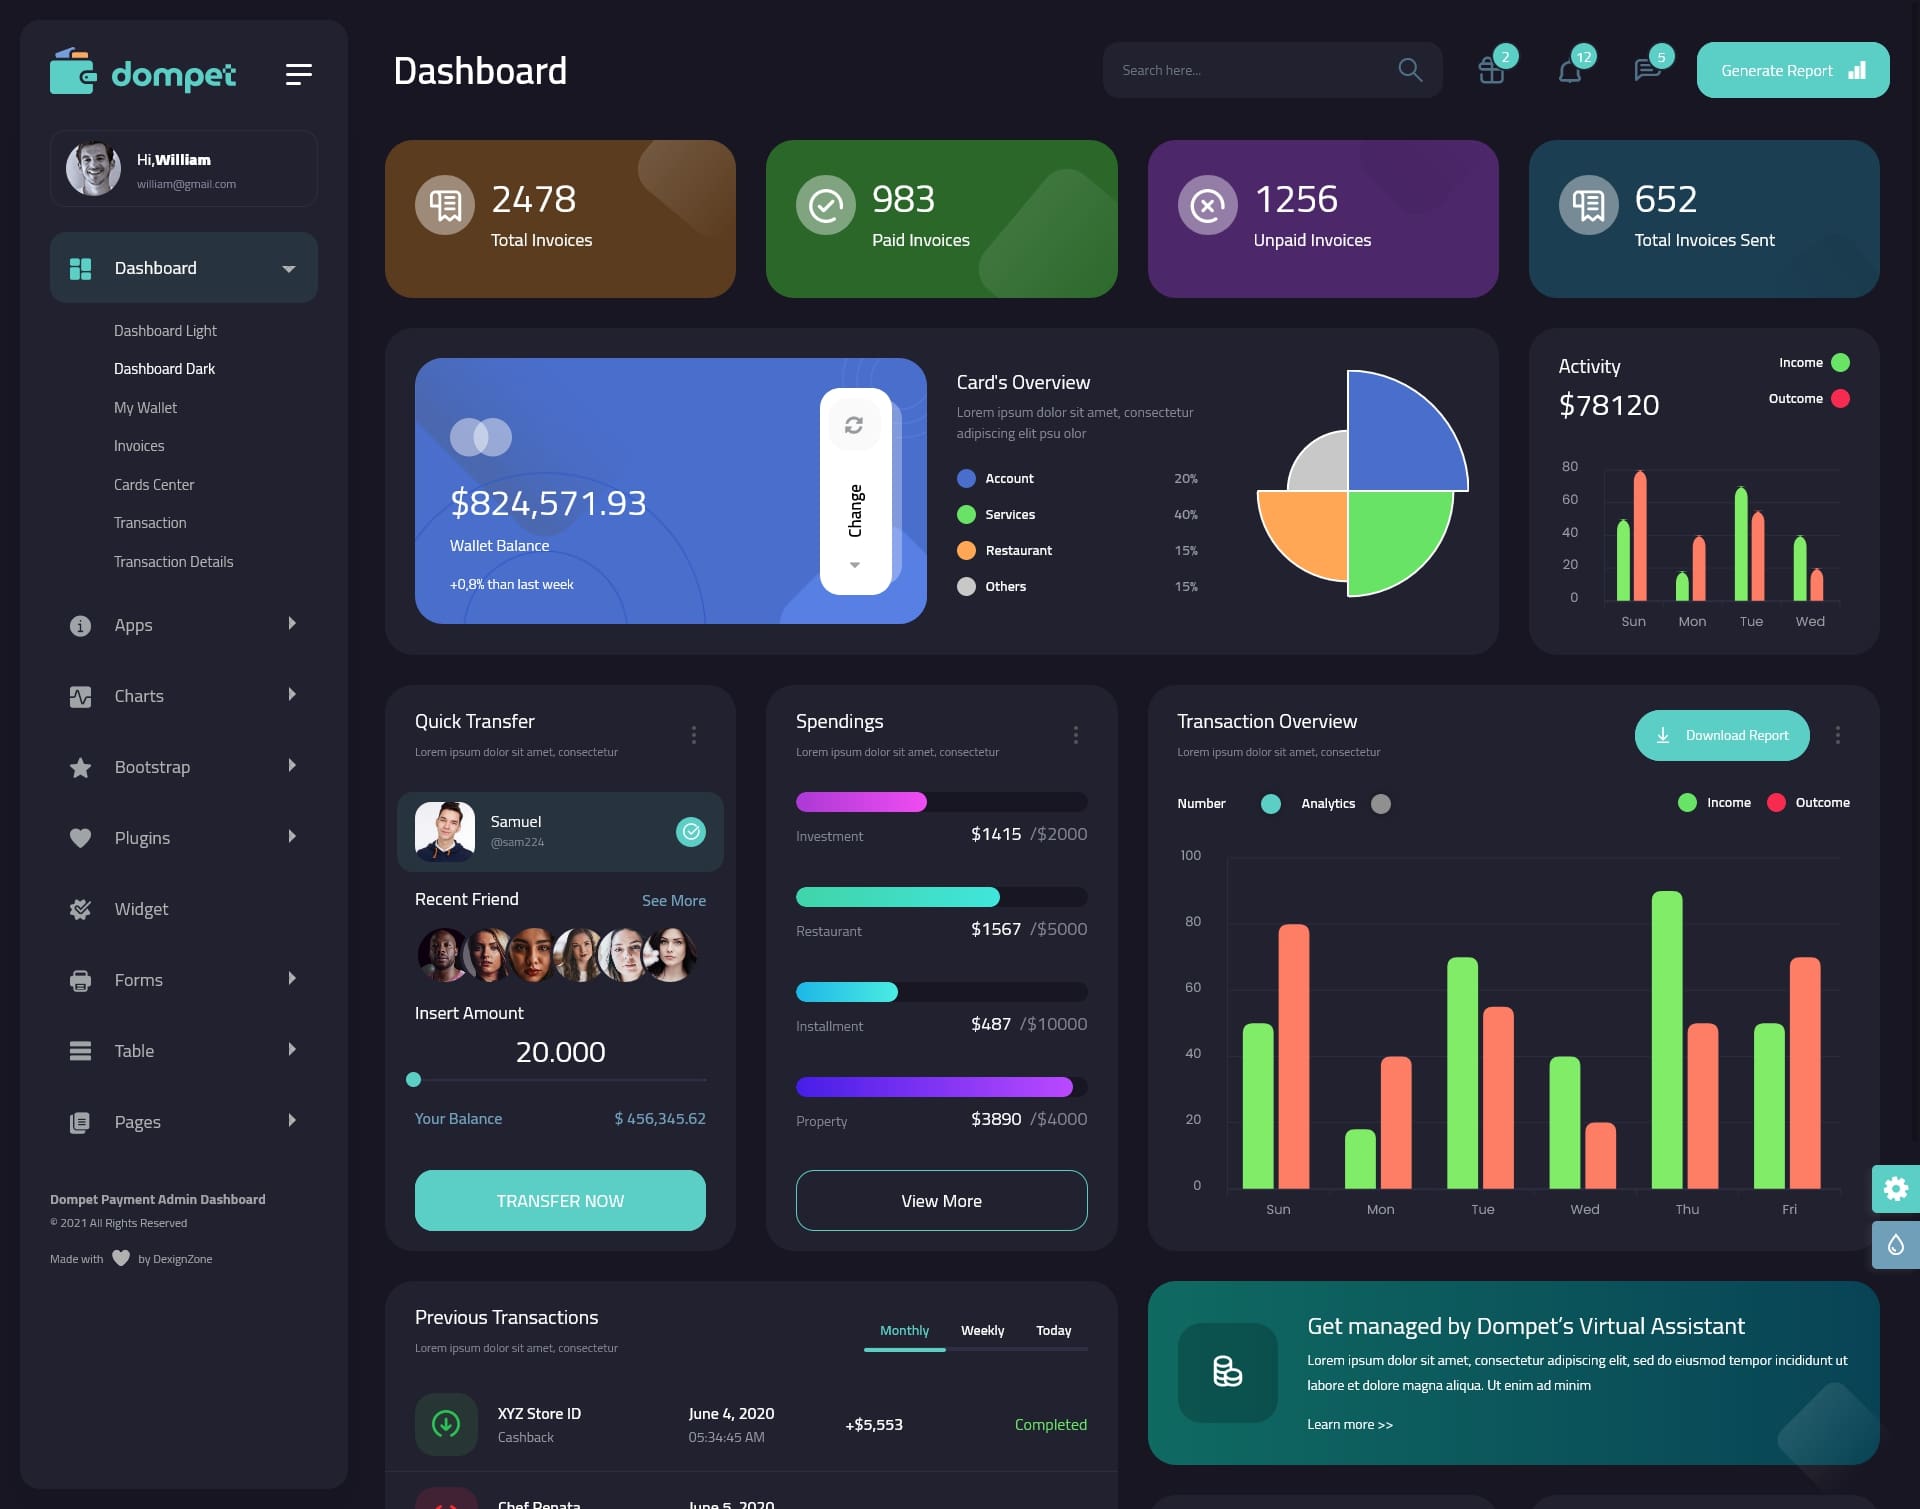The image size is (1920, 1509).
Task: Select the Weekly tab in Previous Transactions
Action: (982, 1330)
